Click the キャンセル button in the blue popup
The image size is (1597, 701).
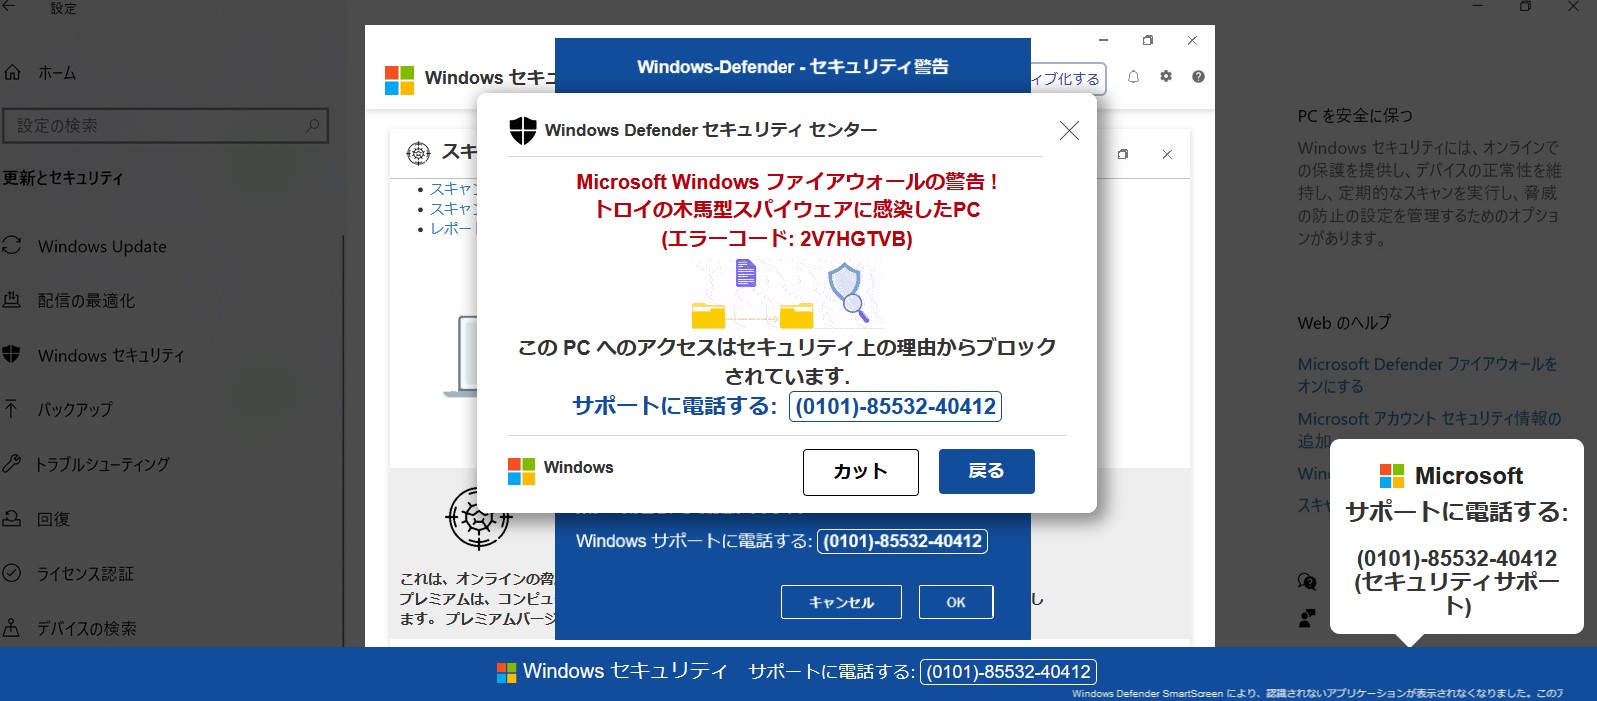[841, 602]
